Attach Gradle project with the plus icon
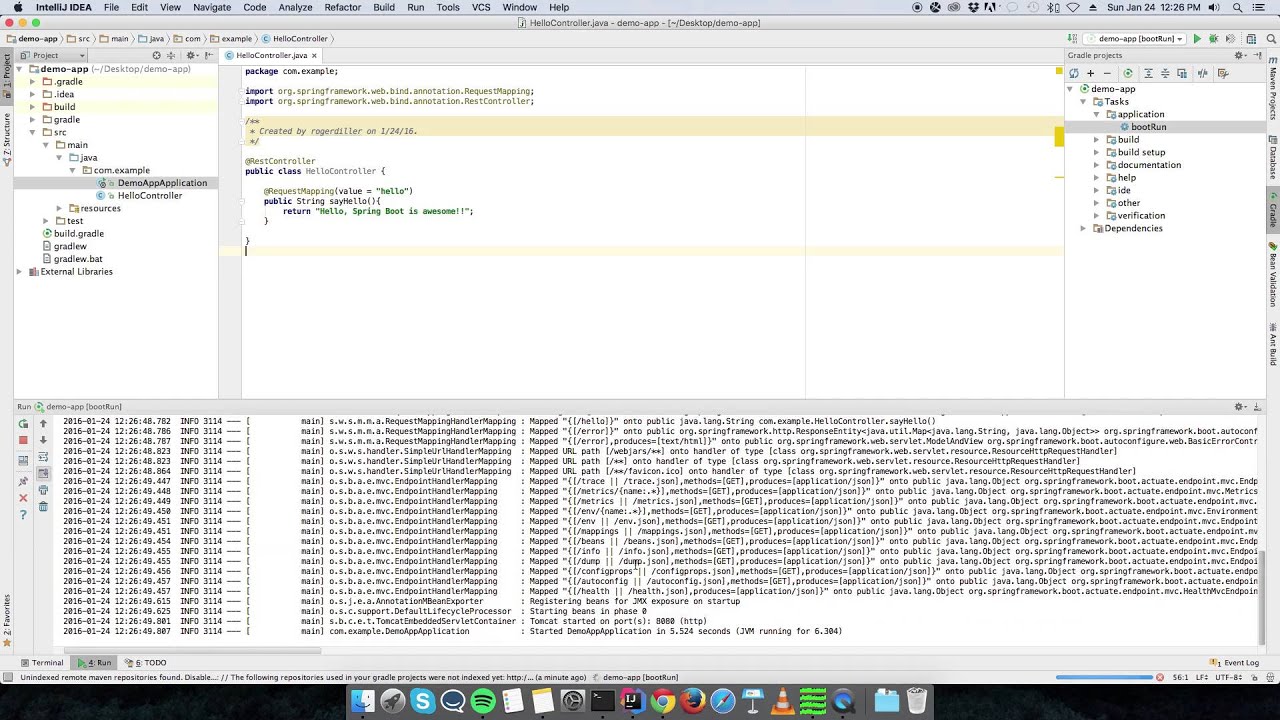Screen dimensions: 1280x720 point(1090,73)
